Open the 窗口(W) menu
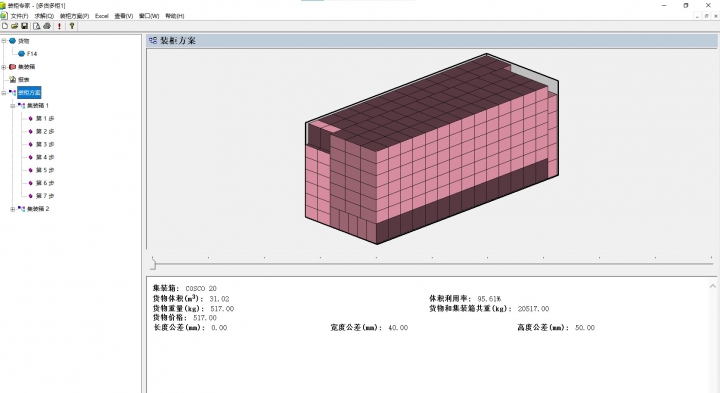The height and width of the screenshot is (393, 720). click(149, 16)
